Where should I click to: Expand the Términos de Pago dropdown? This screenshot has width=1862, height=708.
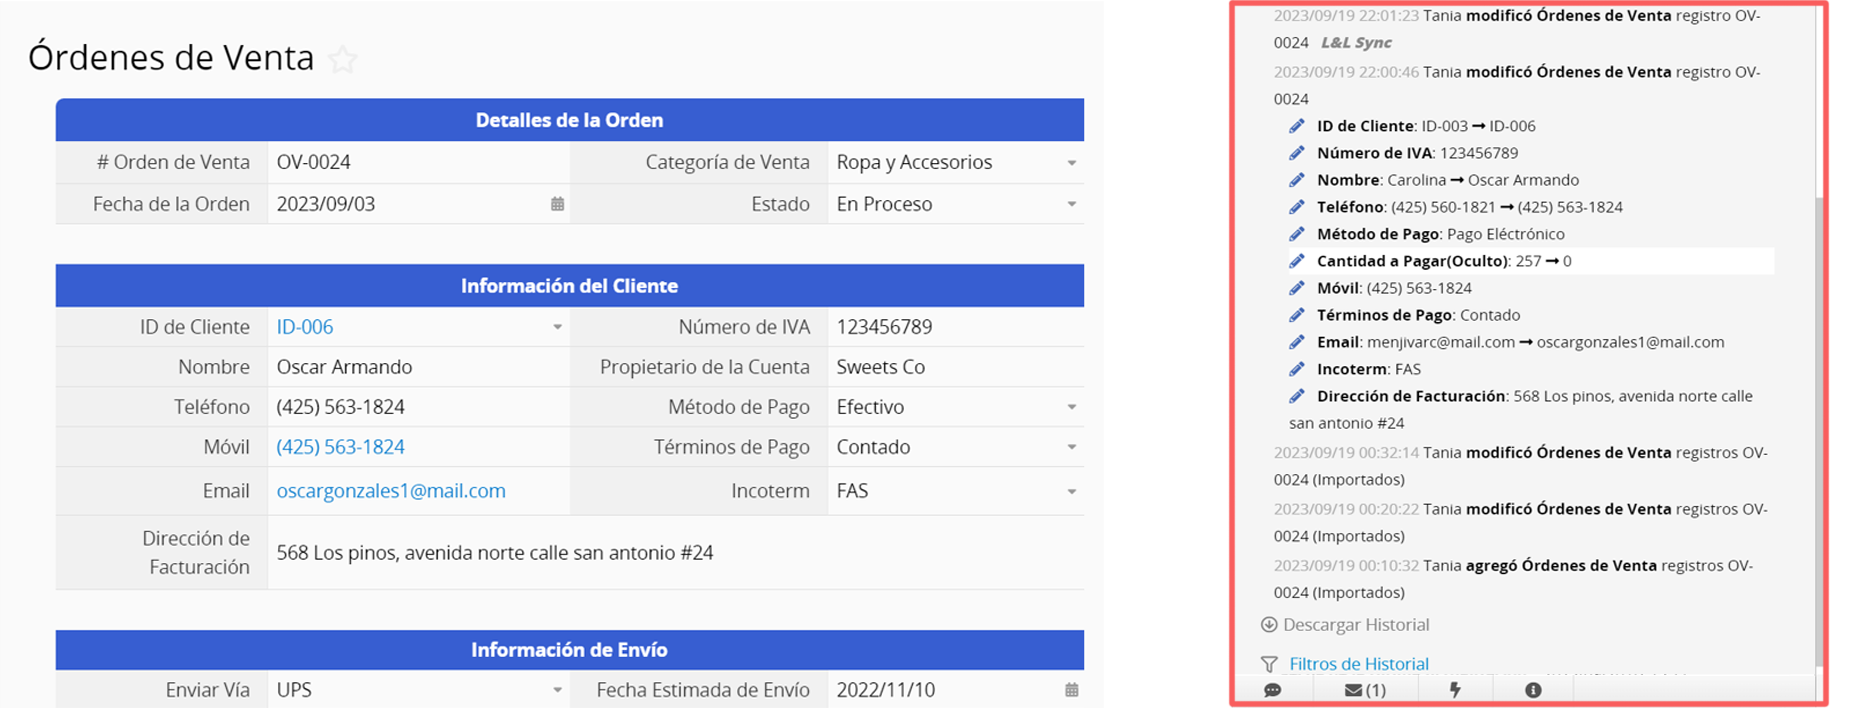pyautogui.click(x=1071, y=447)
